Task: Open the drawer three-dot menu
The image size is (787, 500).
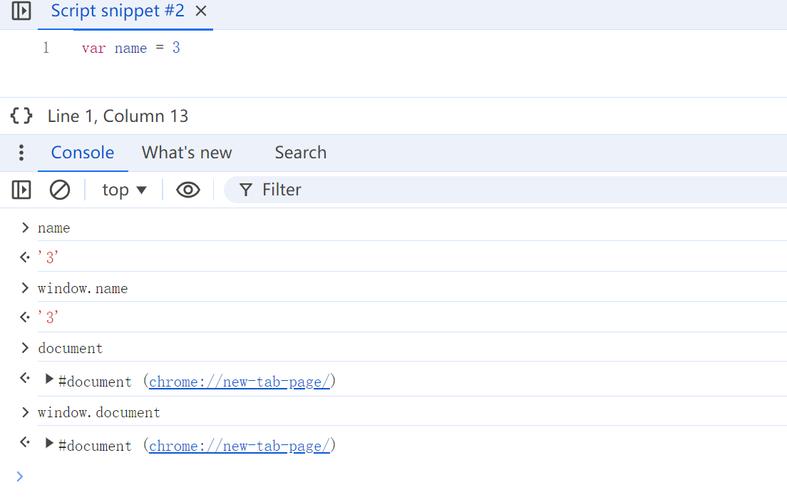Action: click(x=21, y=153)
